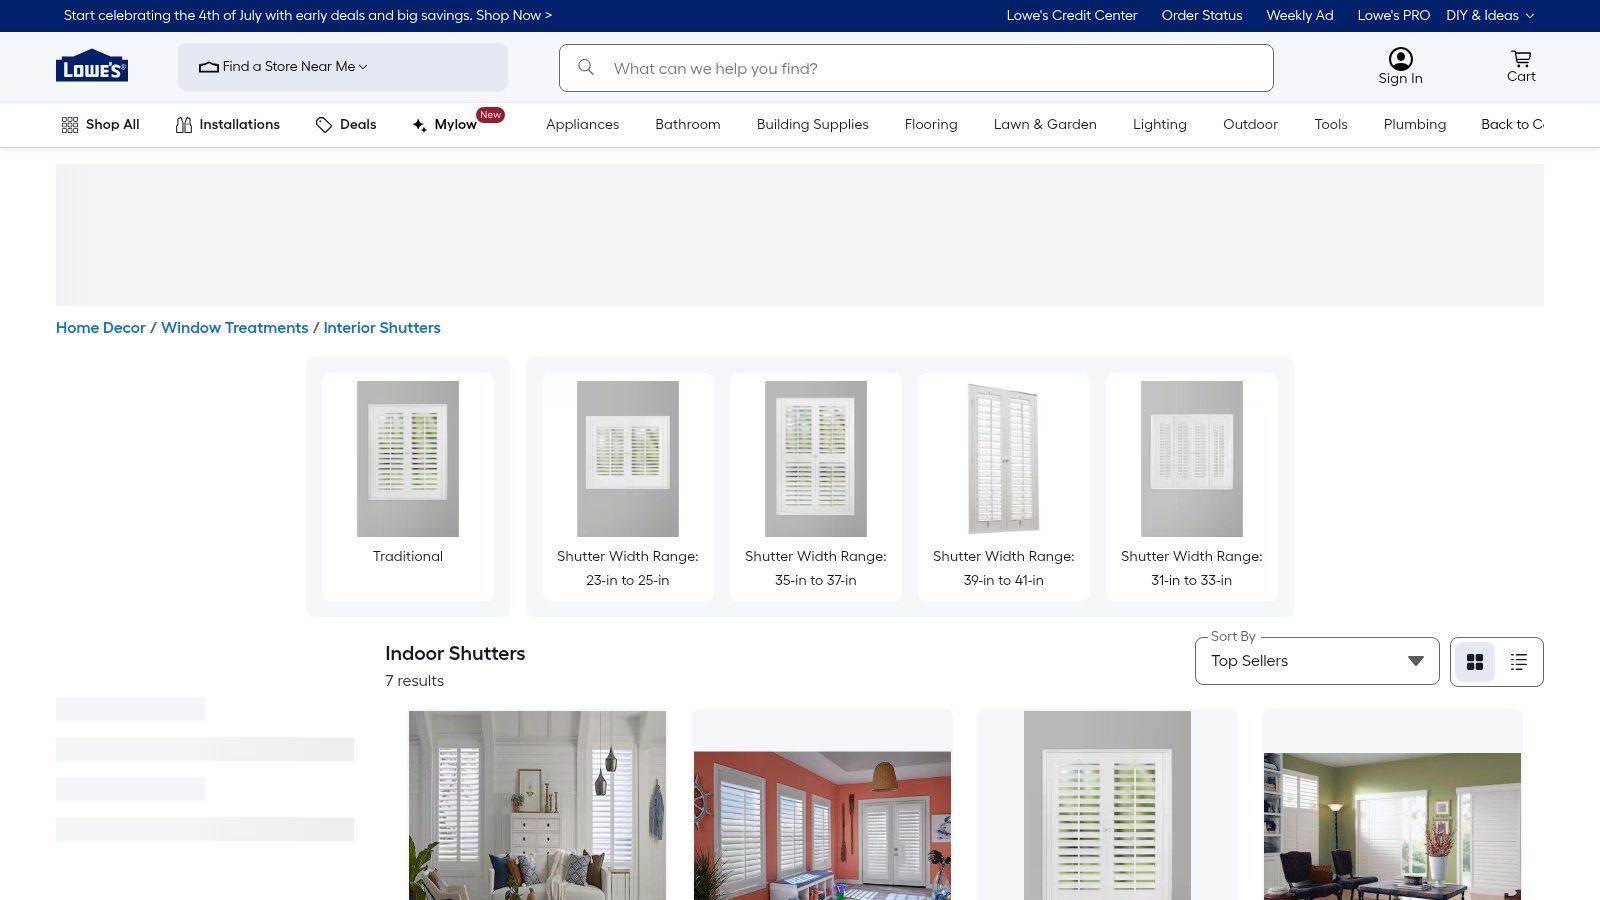
Task: Open the Tools category
Action: 1331,125
